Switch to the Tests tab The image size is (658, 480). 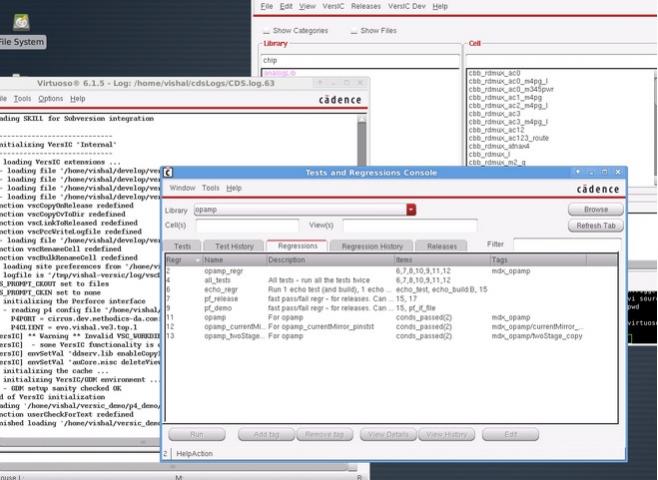coord(183,246)
